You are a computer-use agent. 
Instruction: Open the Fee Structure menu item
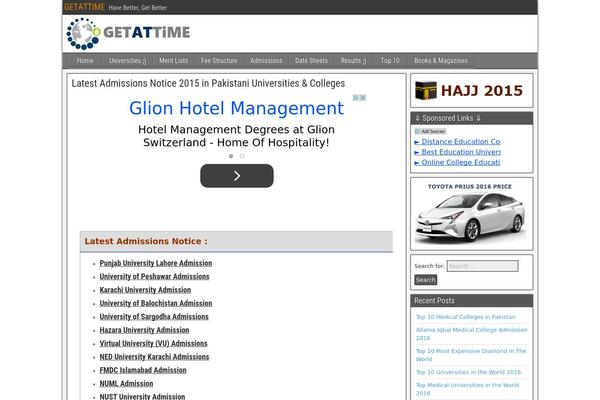(219, 61)
